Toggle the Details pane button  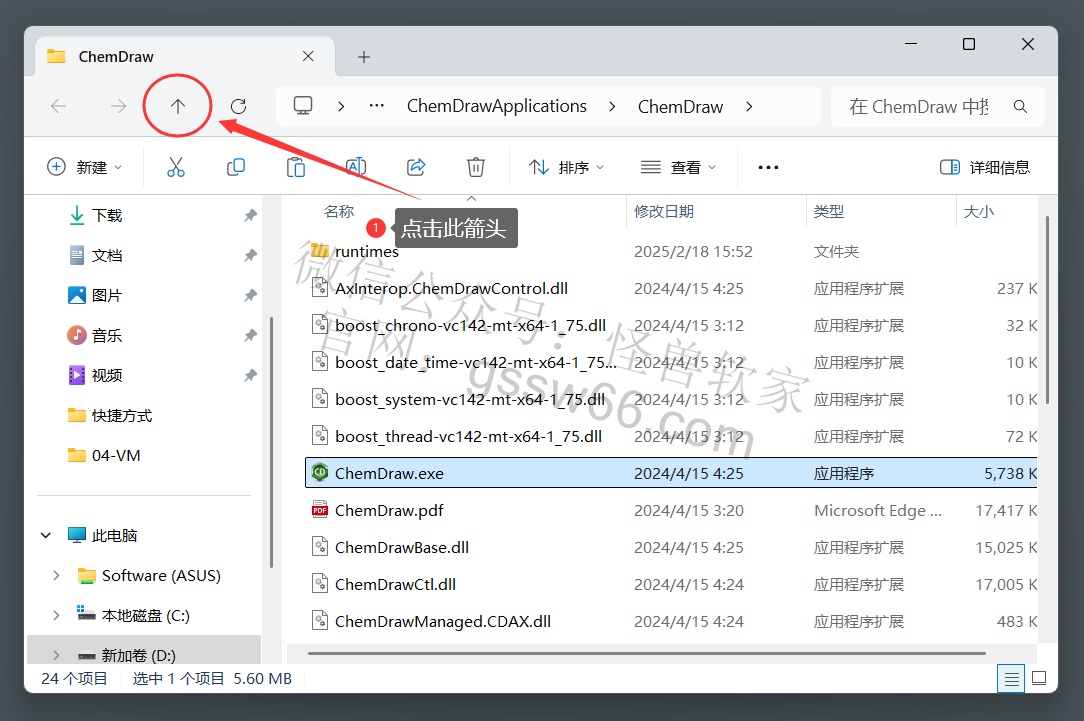(985, 167)
